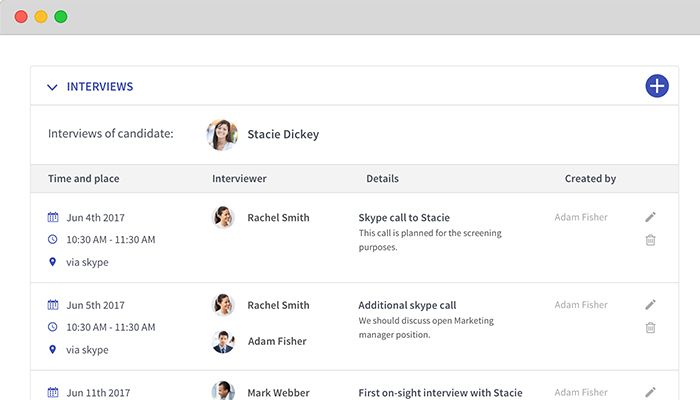Click the location pin for first via skype

(53, 262)
